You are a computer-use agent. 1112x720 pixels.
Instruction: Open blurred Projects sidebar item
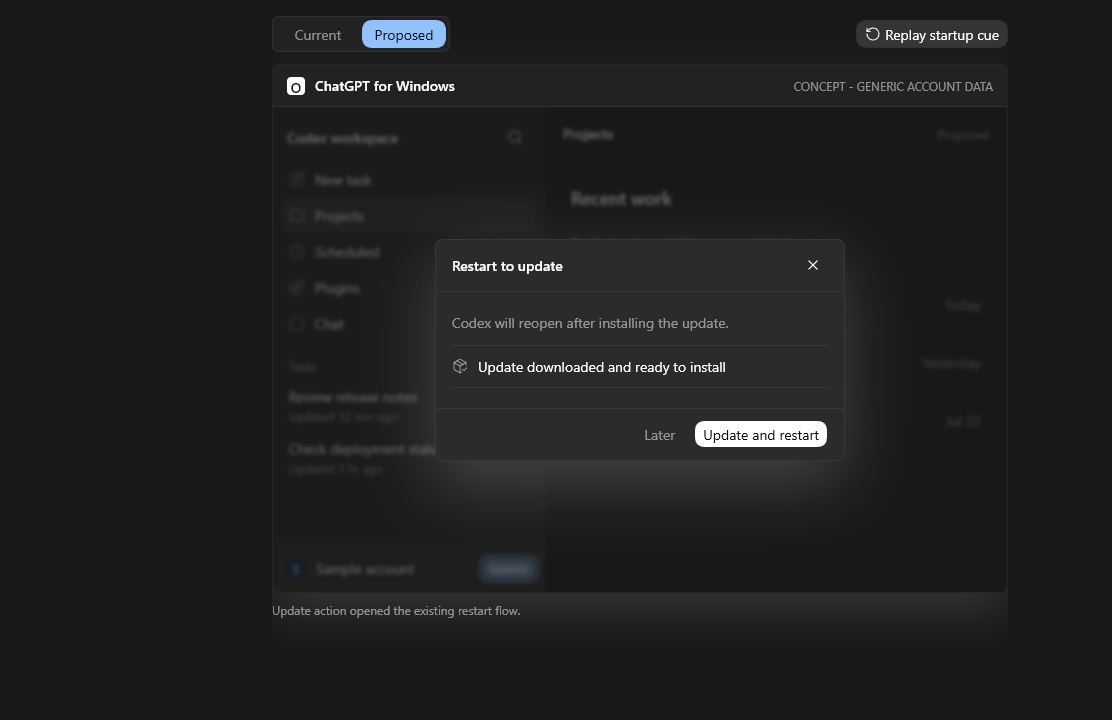(x=408, y=216)
